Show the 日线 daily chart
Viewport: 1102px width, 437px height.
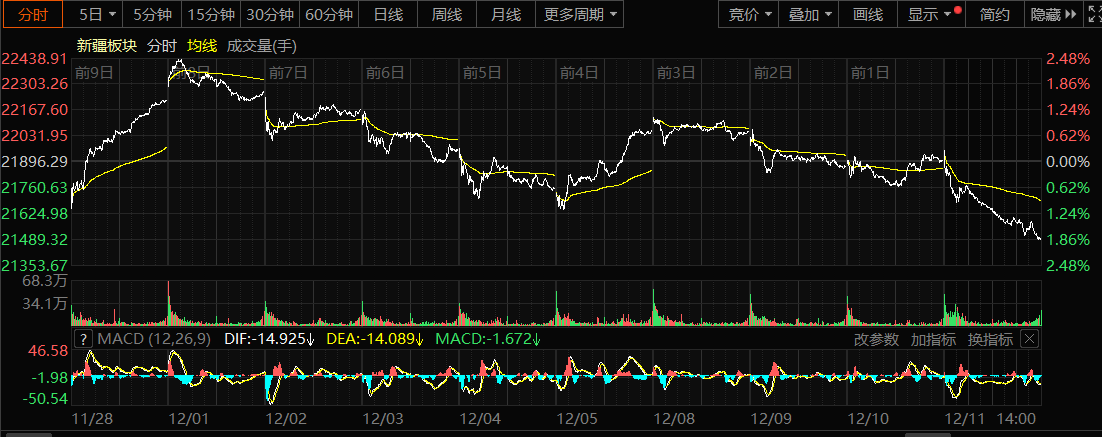coord(388,14)
